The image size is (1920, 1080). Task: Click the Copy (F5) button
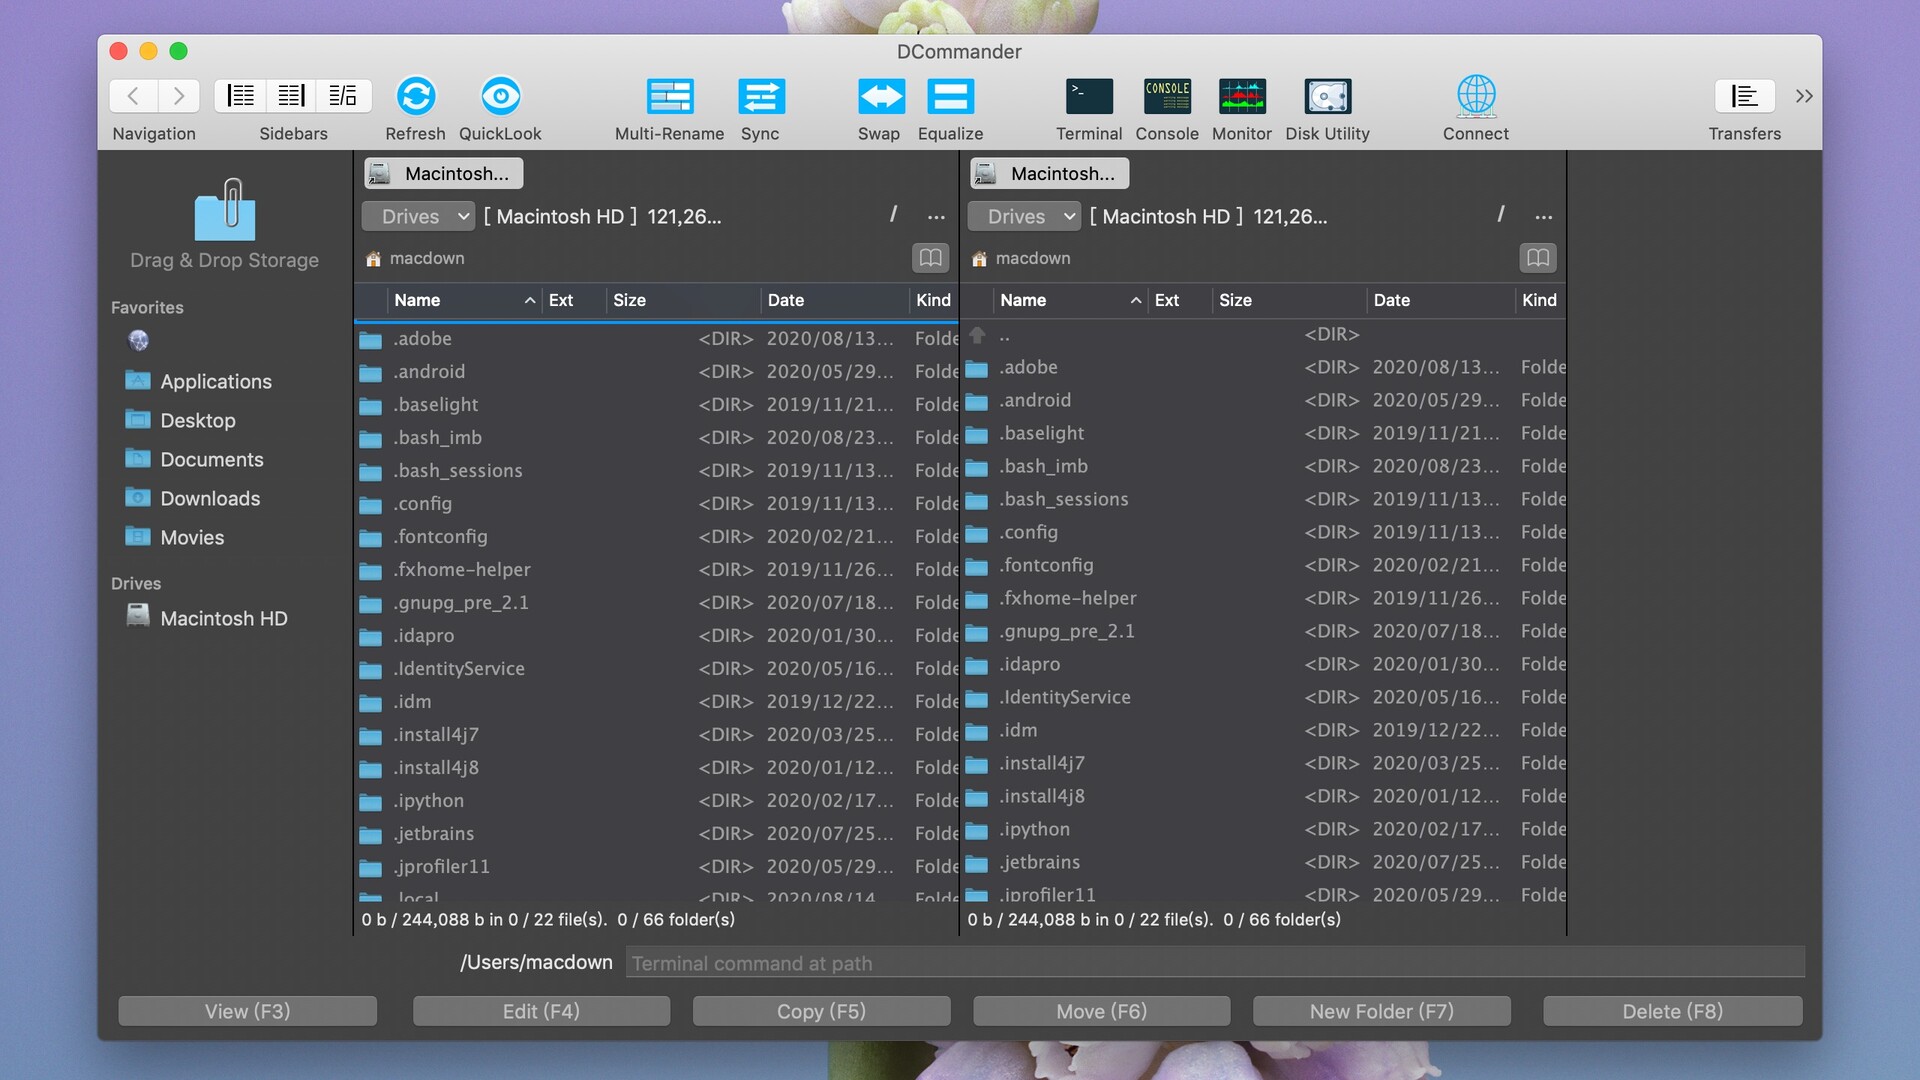pyautogui.click(x=821, y=1011)
